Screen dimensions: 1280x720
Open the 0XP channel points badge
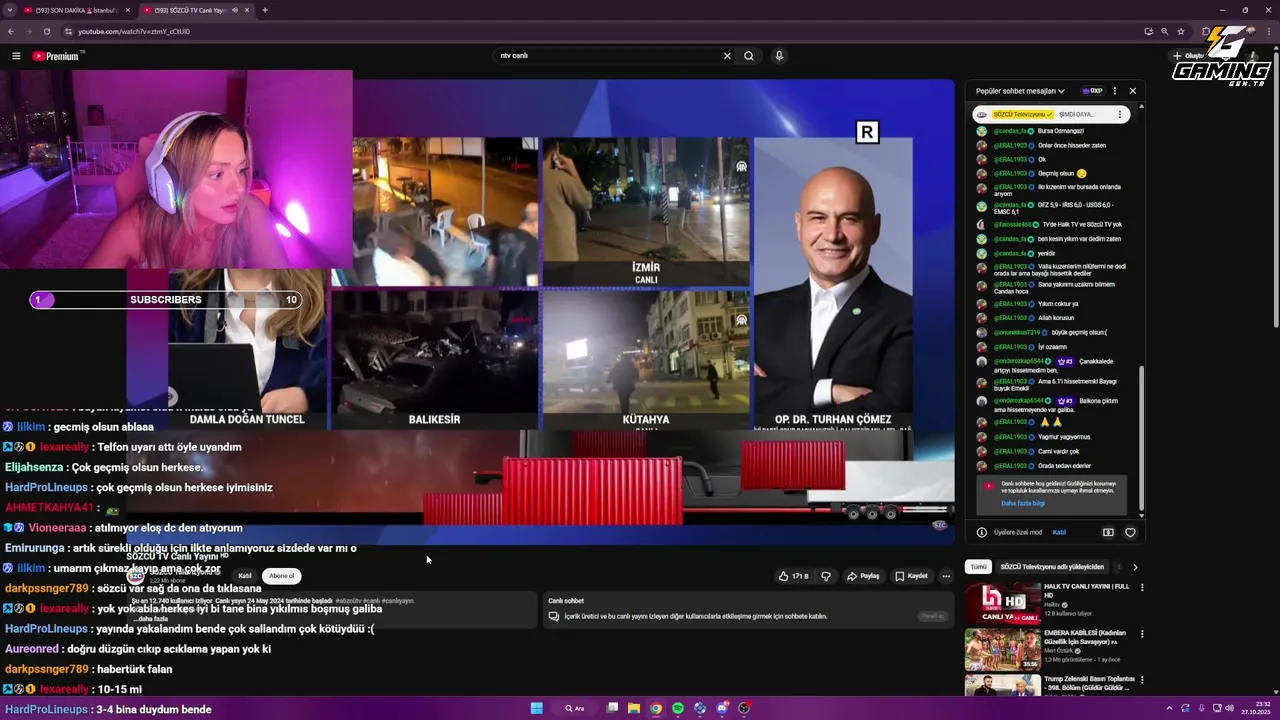click(x=1092, y=91)
